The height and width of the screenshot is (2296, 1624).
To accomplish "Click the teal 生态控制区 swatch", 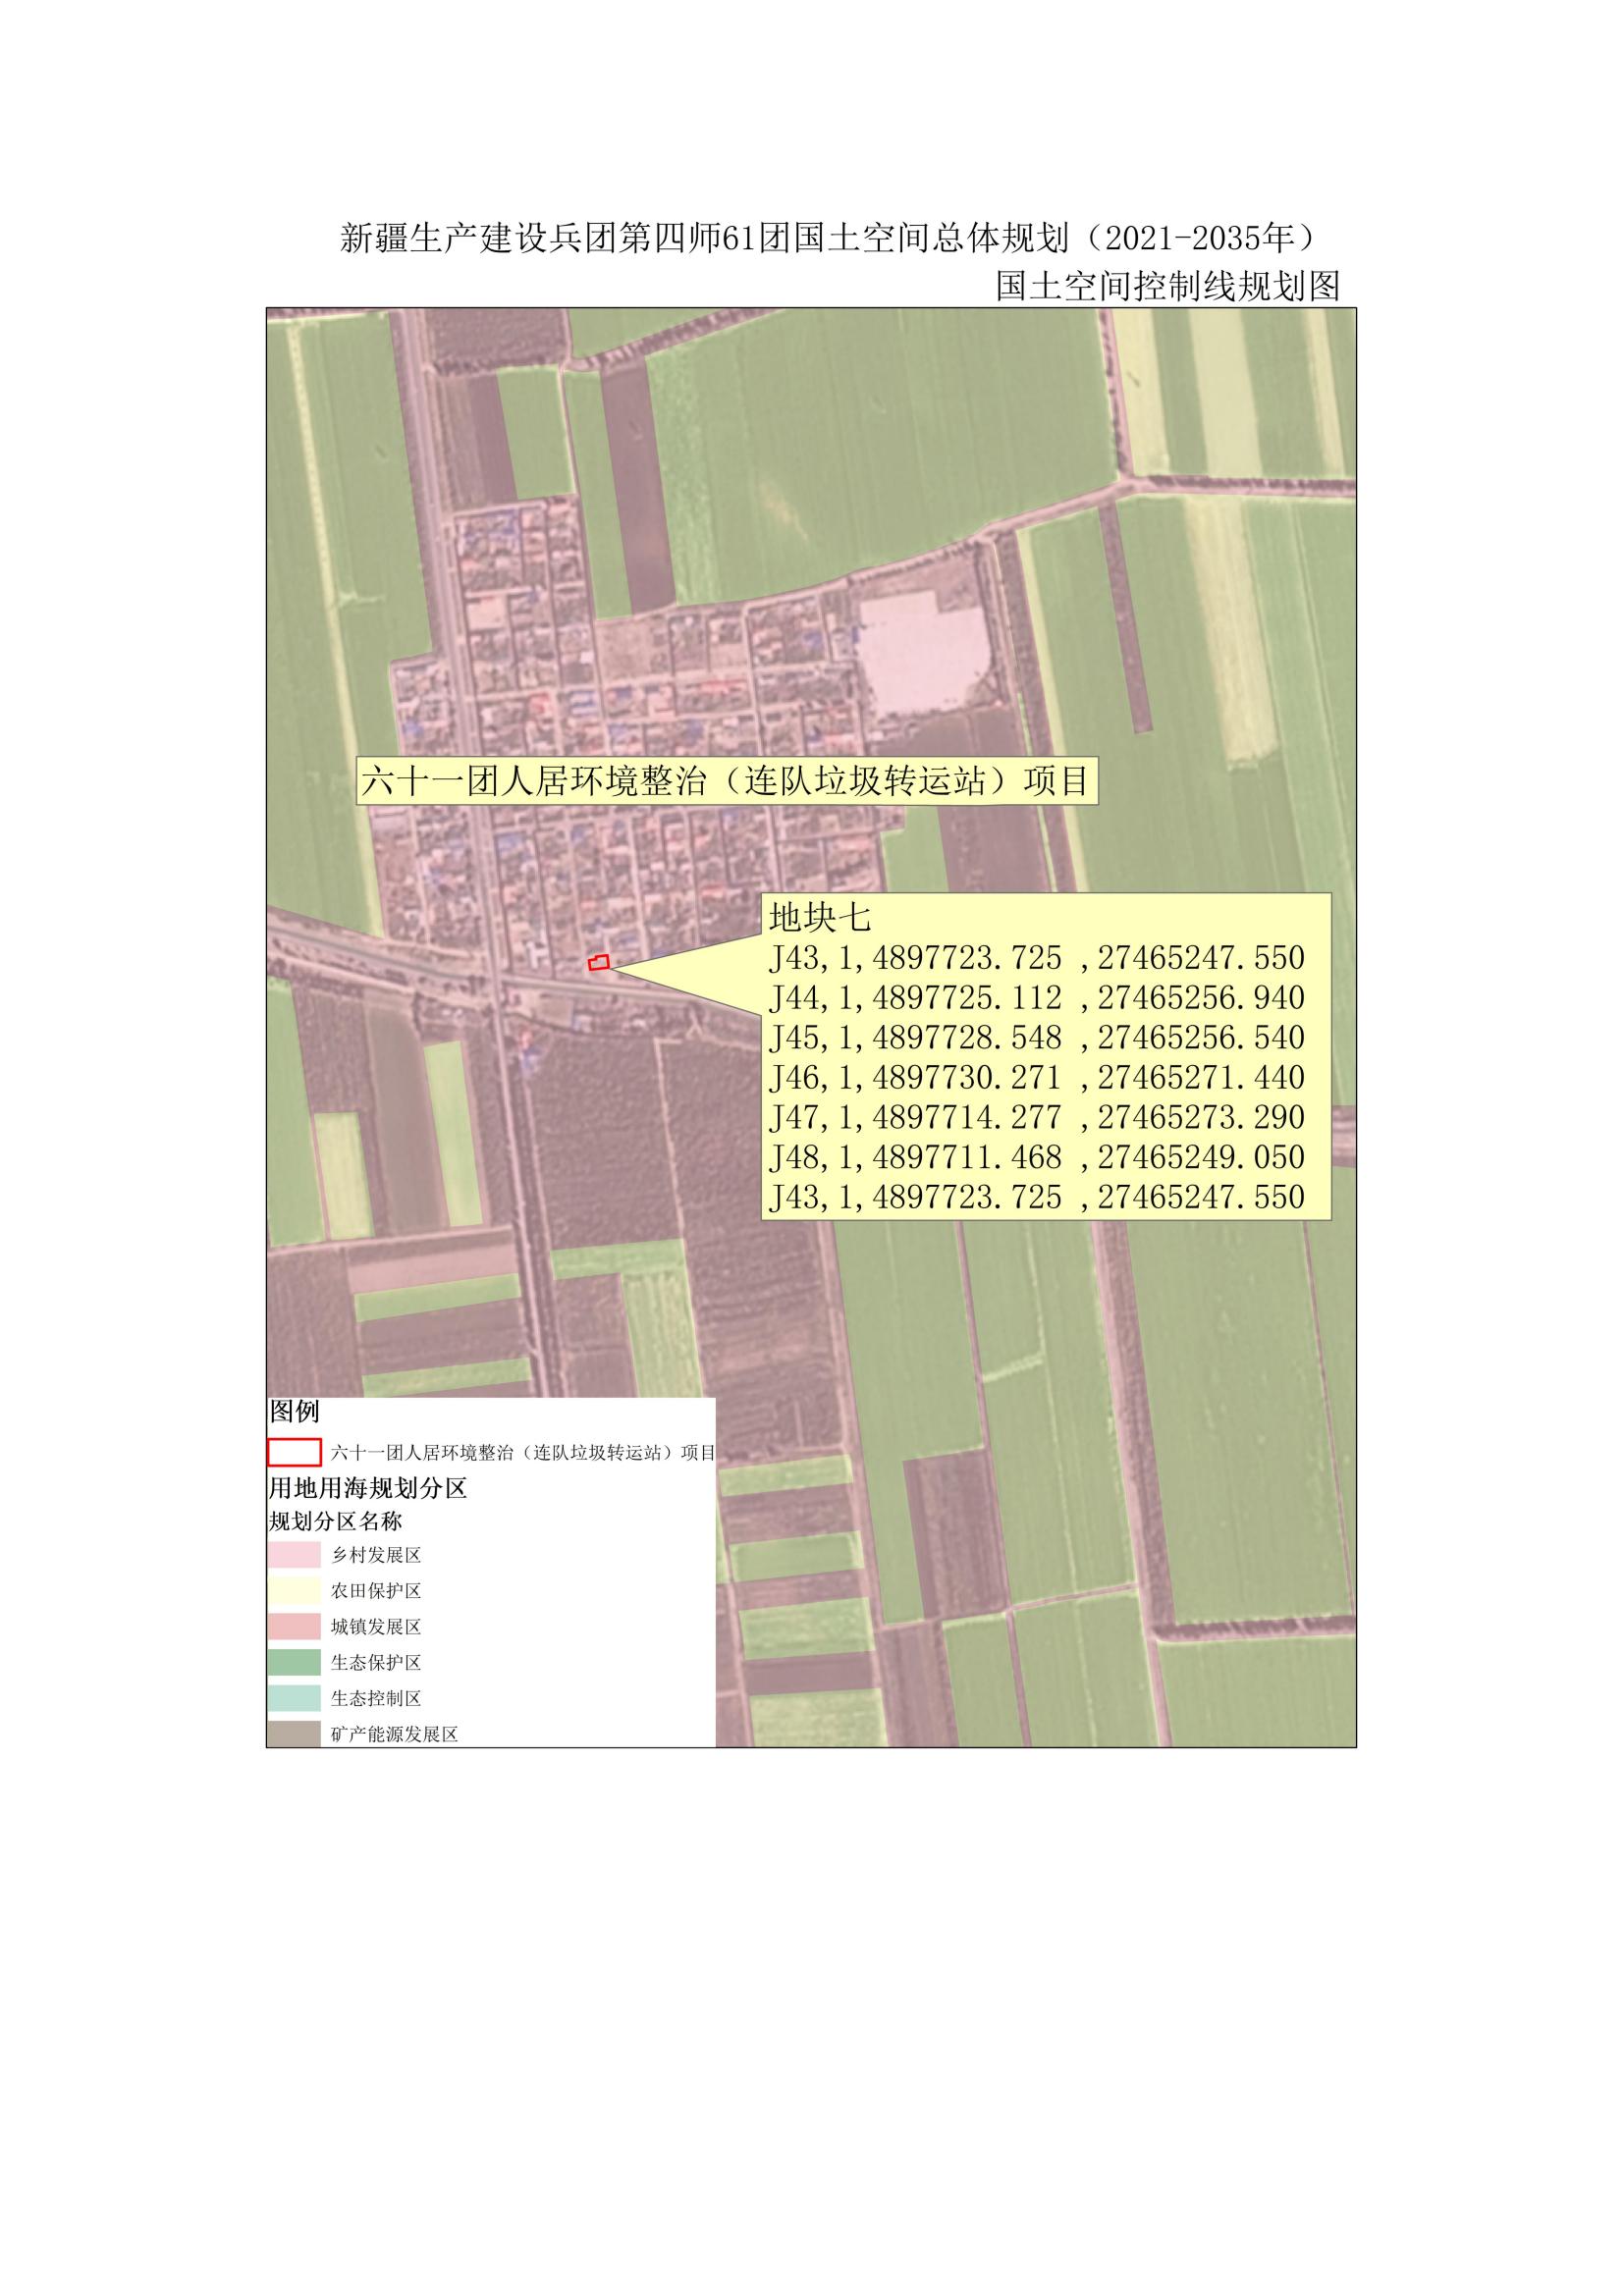I will [x=294, y=1698].
